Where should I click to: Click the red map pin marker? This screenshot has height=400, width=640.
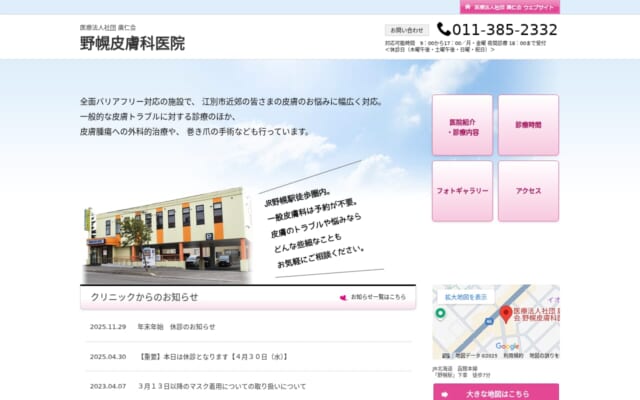click(506, 314)
